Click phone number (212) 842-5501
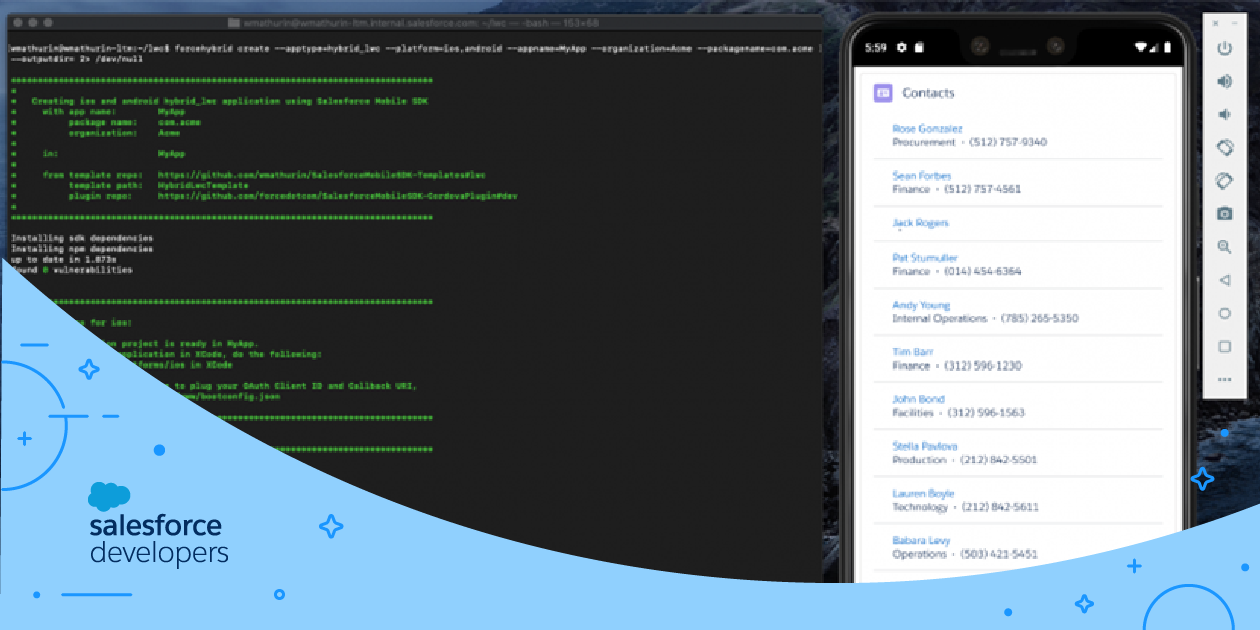 click(x=998, y=460)
